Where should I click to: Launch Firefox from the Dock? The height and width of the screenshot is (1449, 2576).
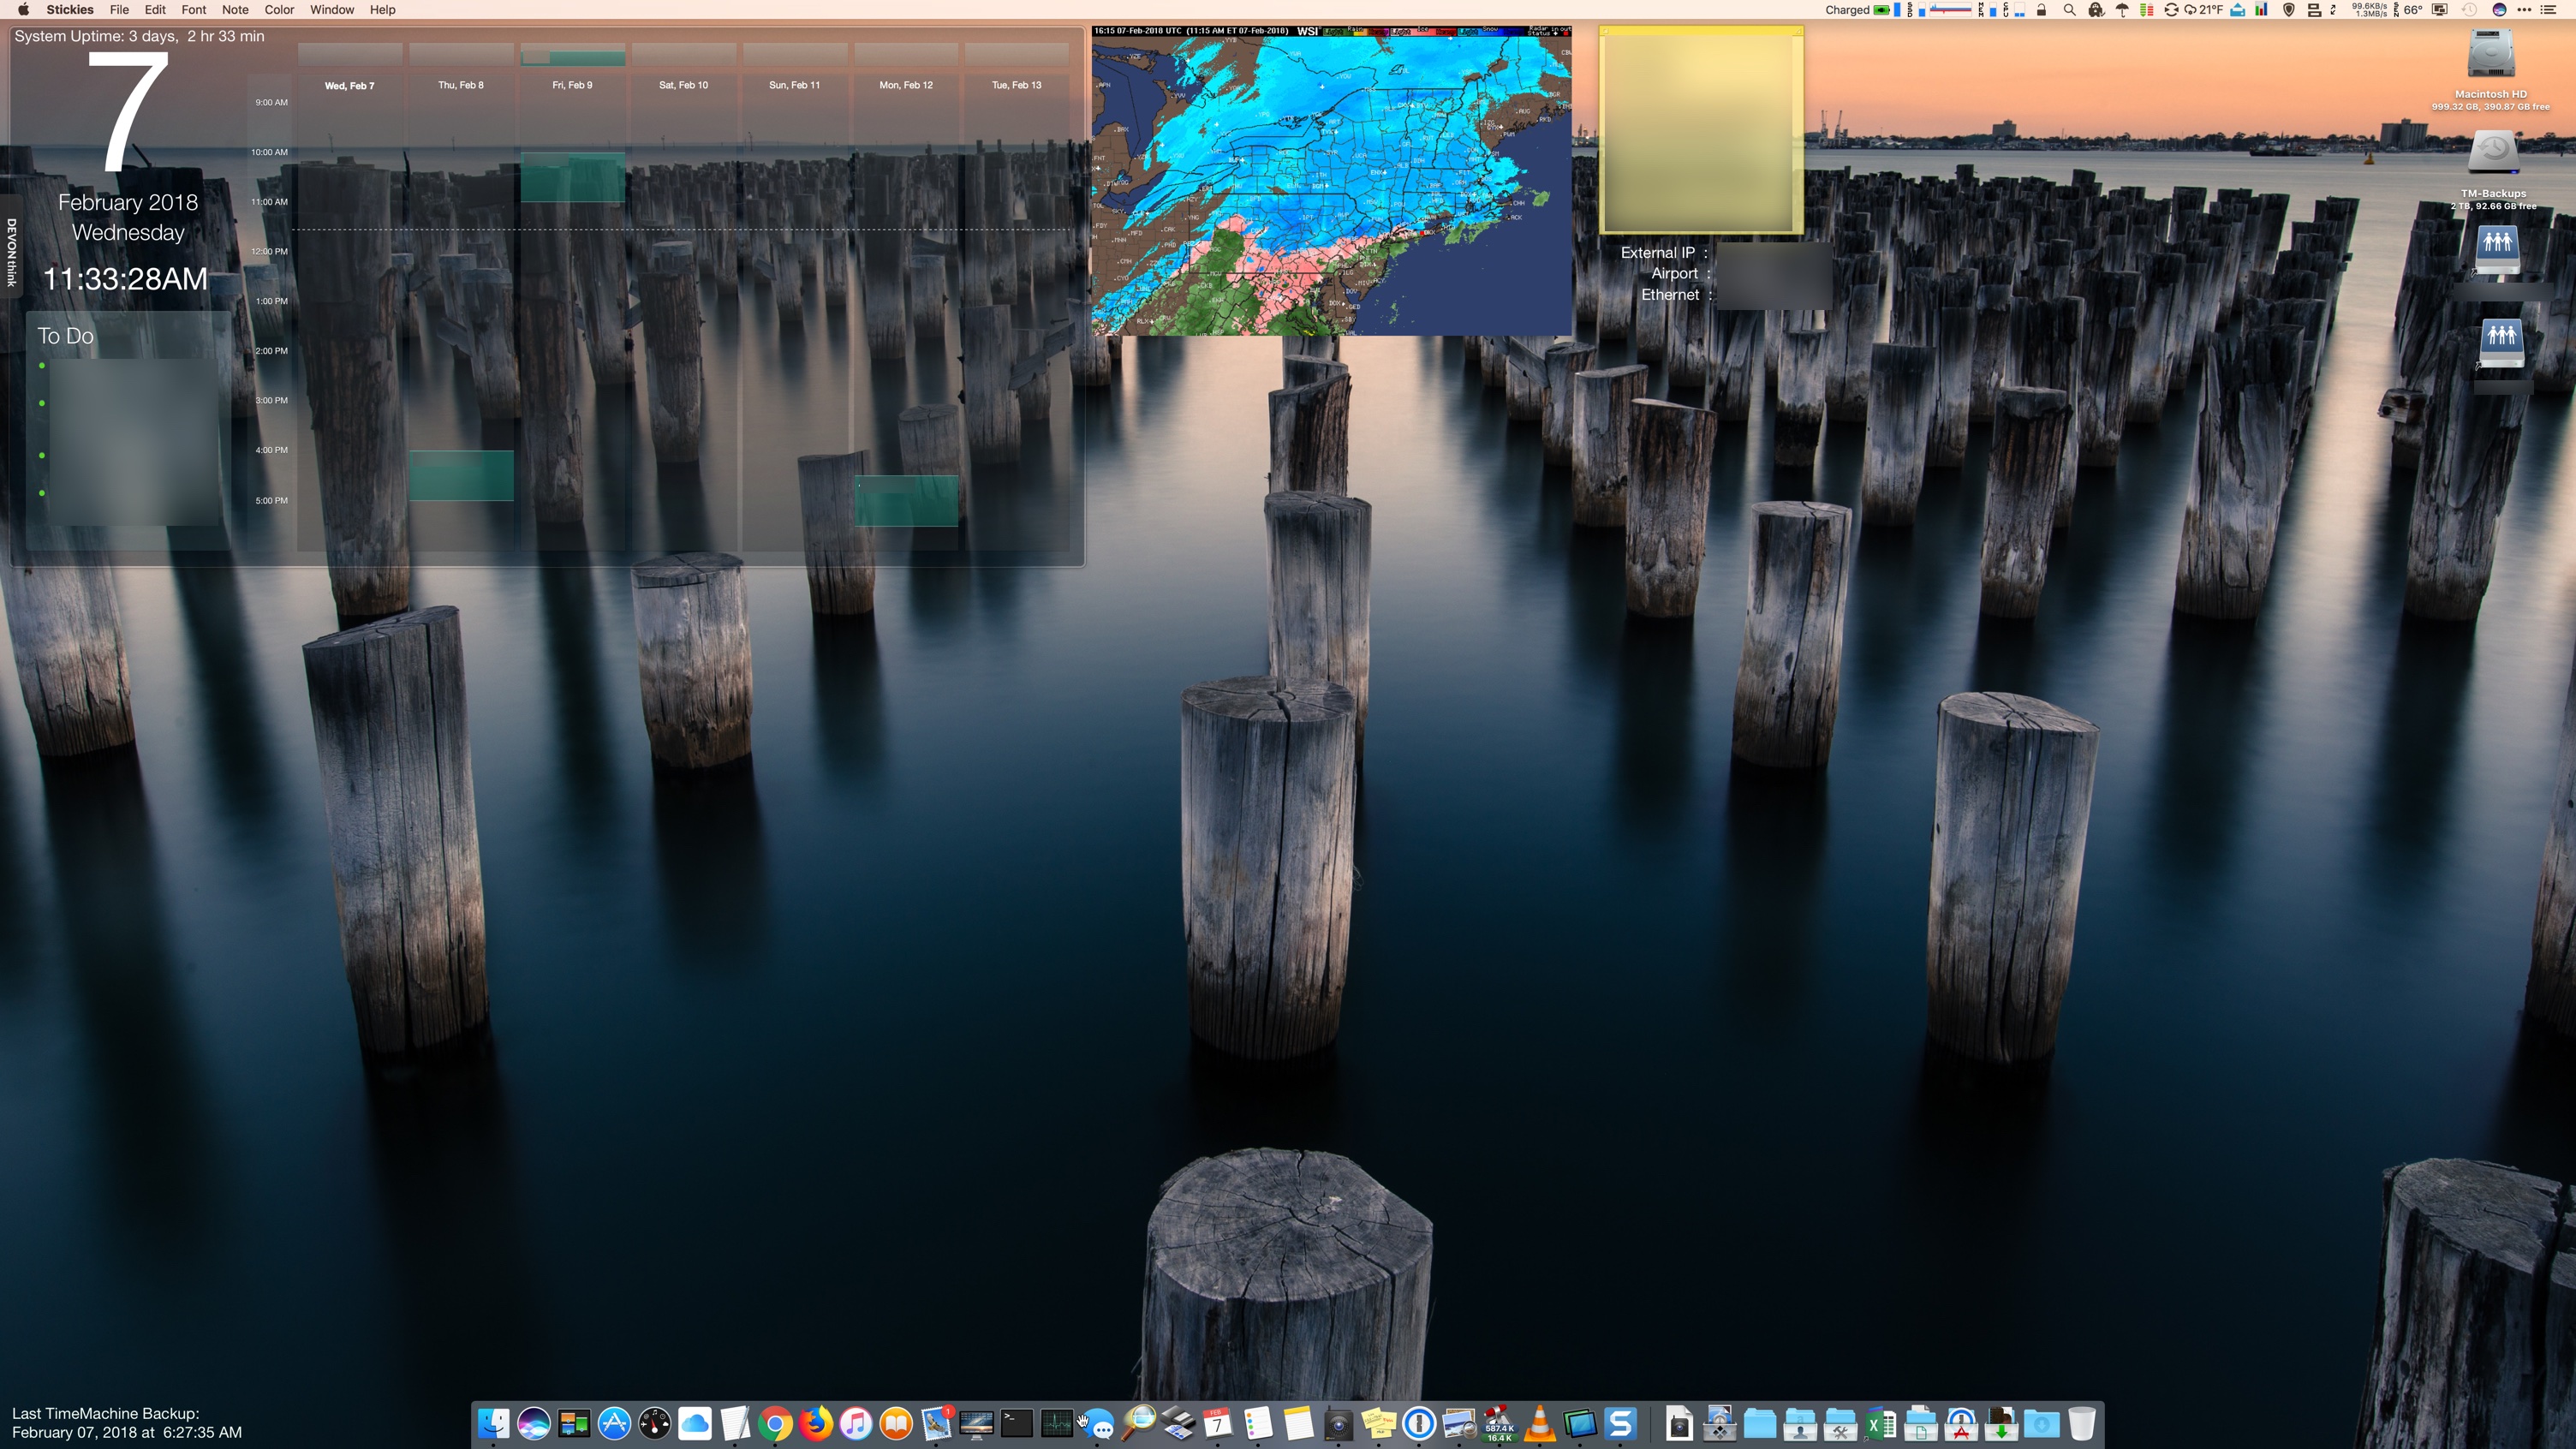815,1423
